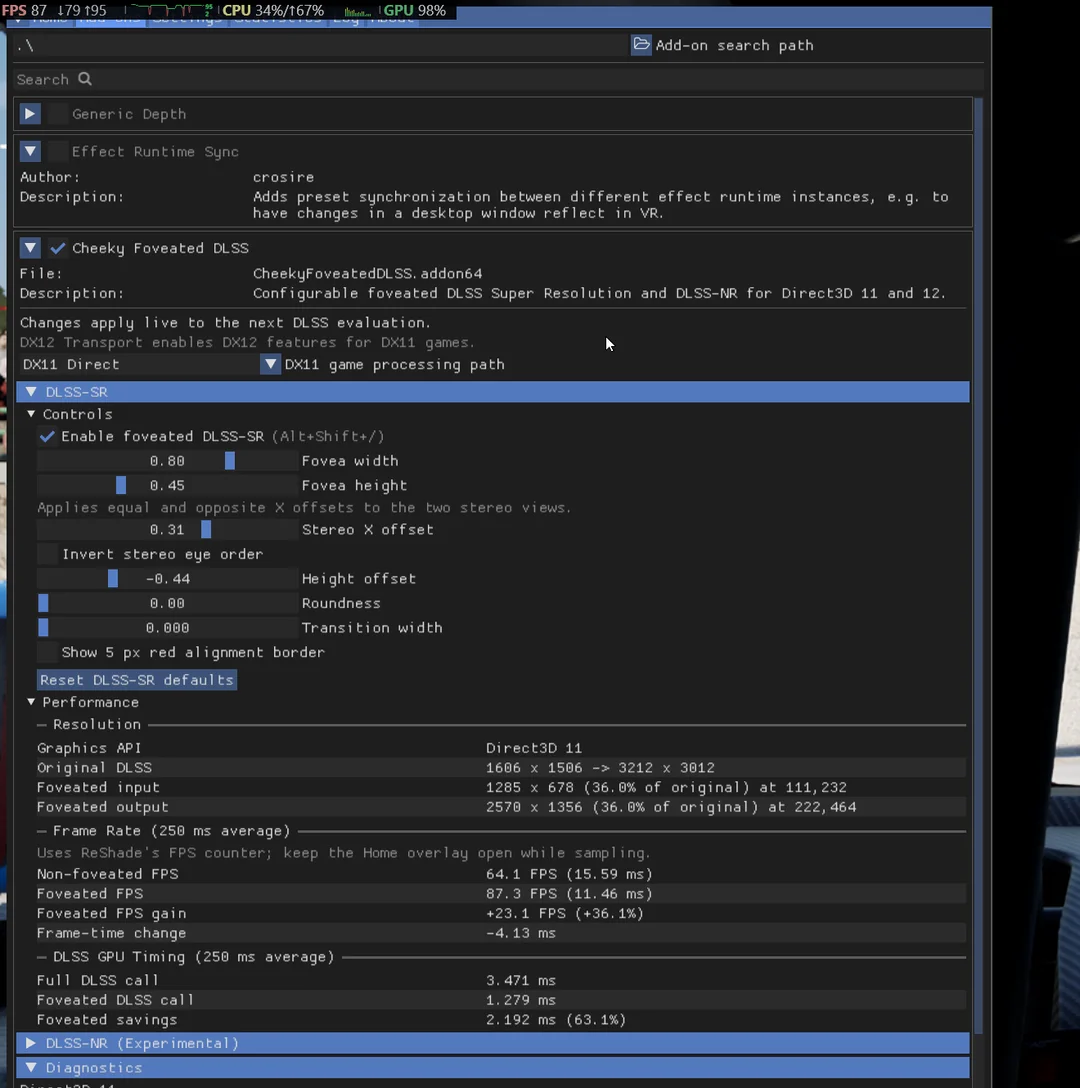Click the vertical scrollbar of the add-ons panel
Viewport: 1080px width, 1088px height.
pyautogui.click(x=979, y=566)
